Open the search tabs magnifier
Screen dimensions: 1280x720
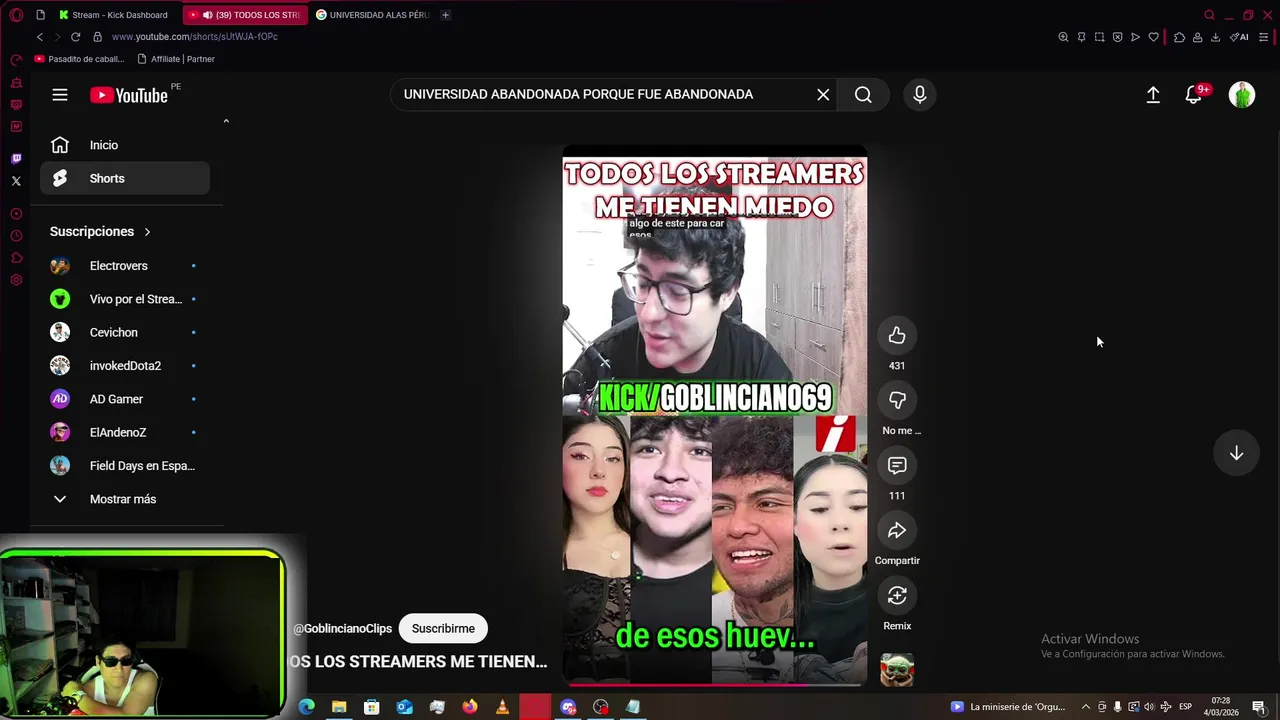pos(1209,15)
